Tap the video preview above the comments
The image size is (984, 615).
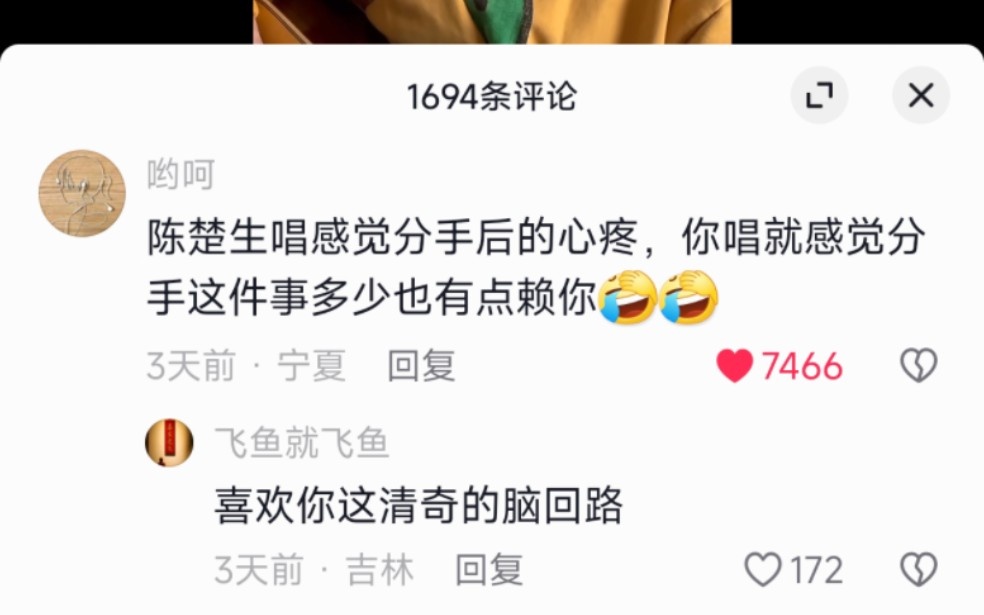[x=492, y=21]
